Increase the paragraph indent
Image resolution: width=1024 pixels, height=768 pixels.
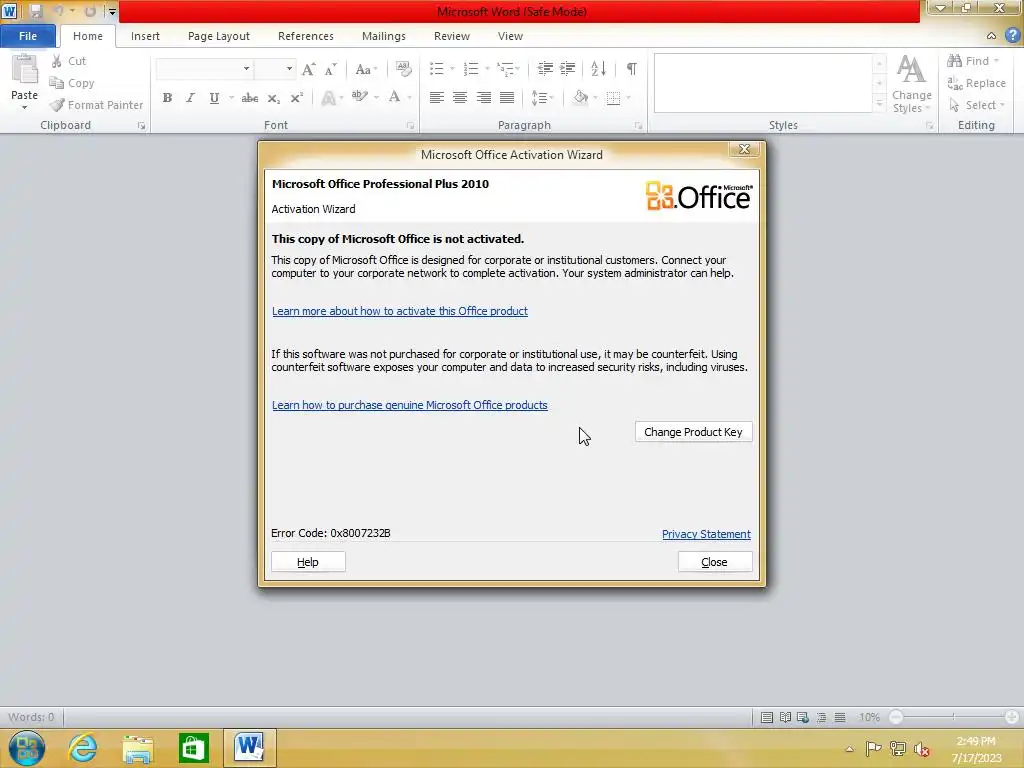(568, 69)
